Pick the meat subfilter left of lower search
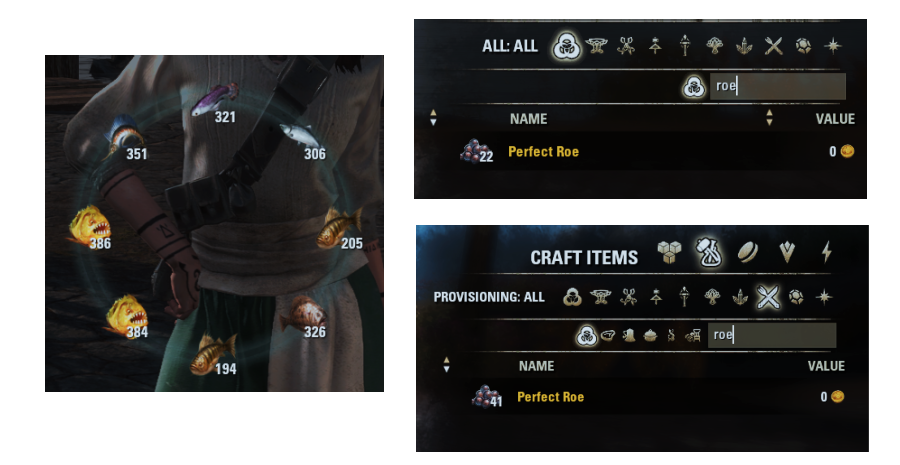 607,335
